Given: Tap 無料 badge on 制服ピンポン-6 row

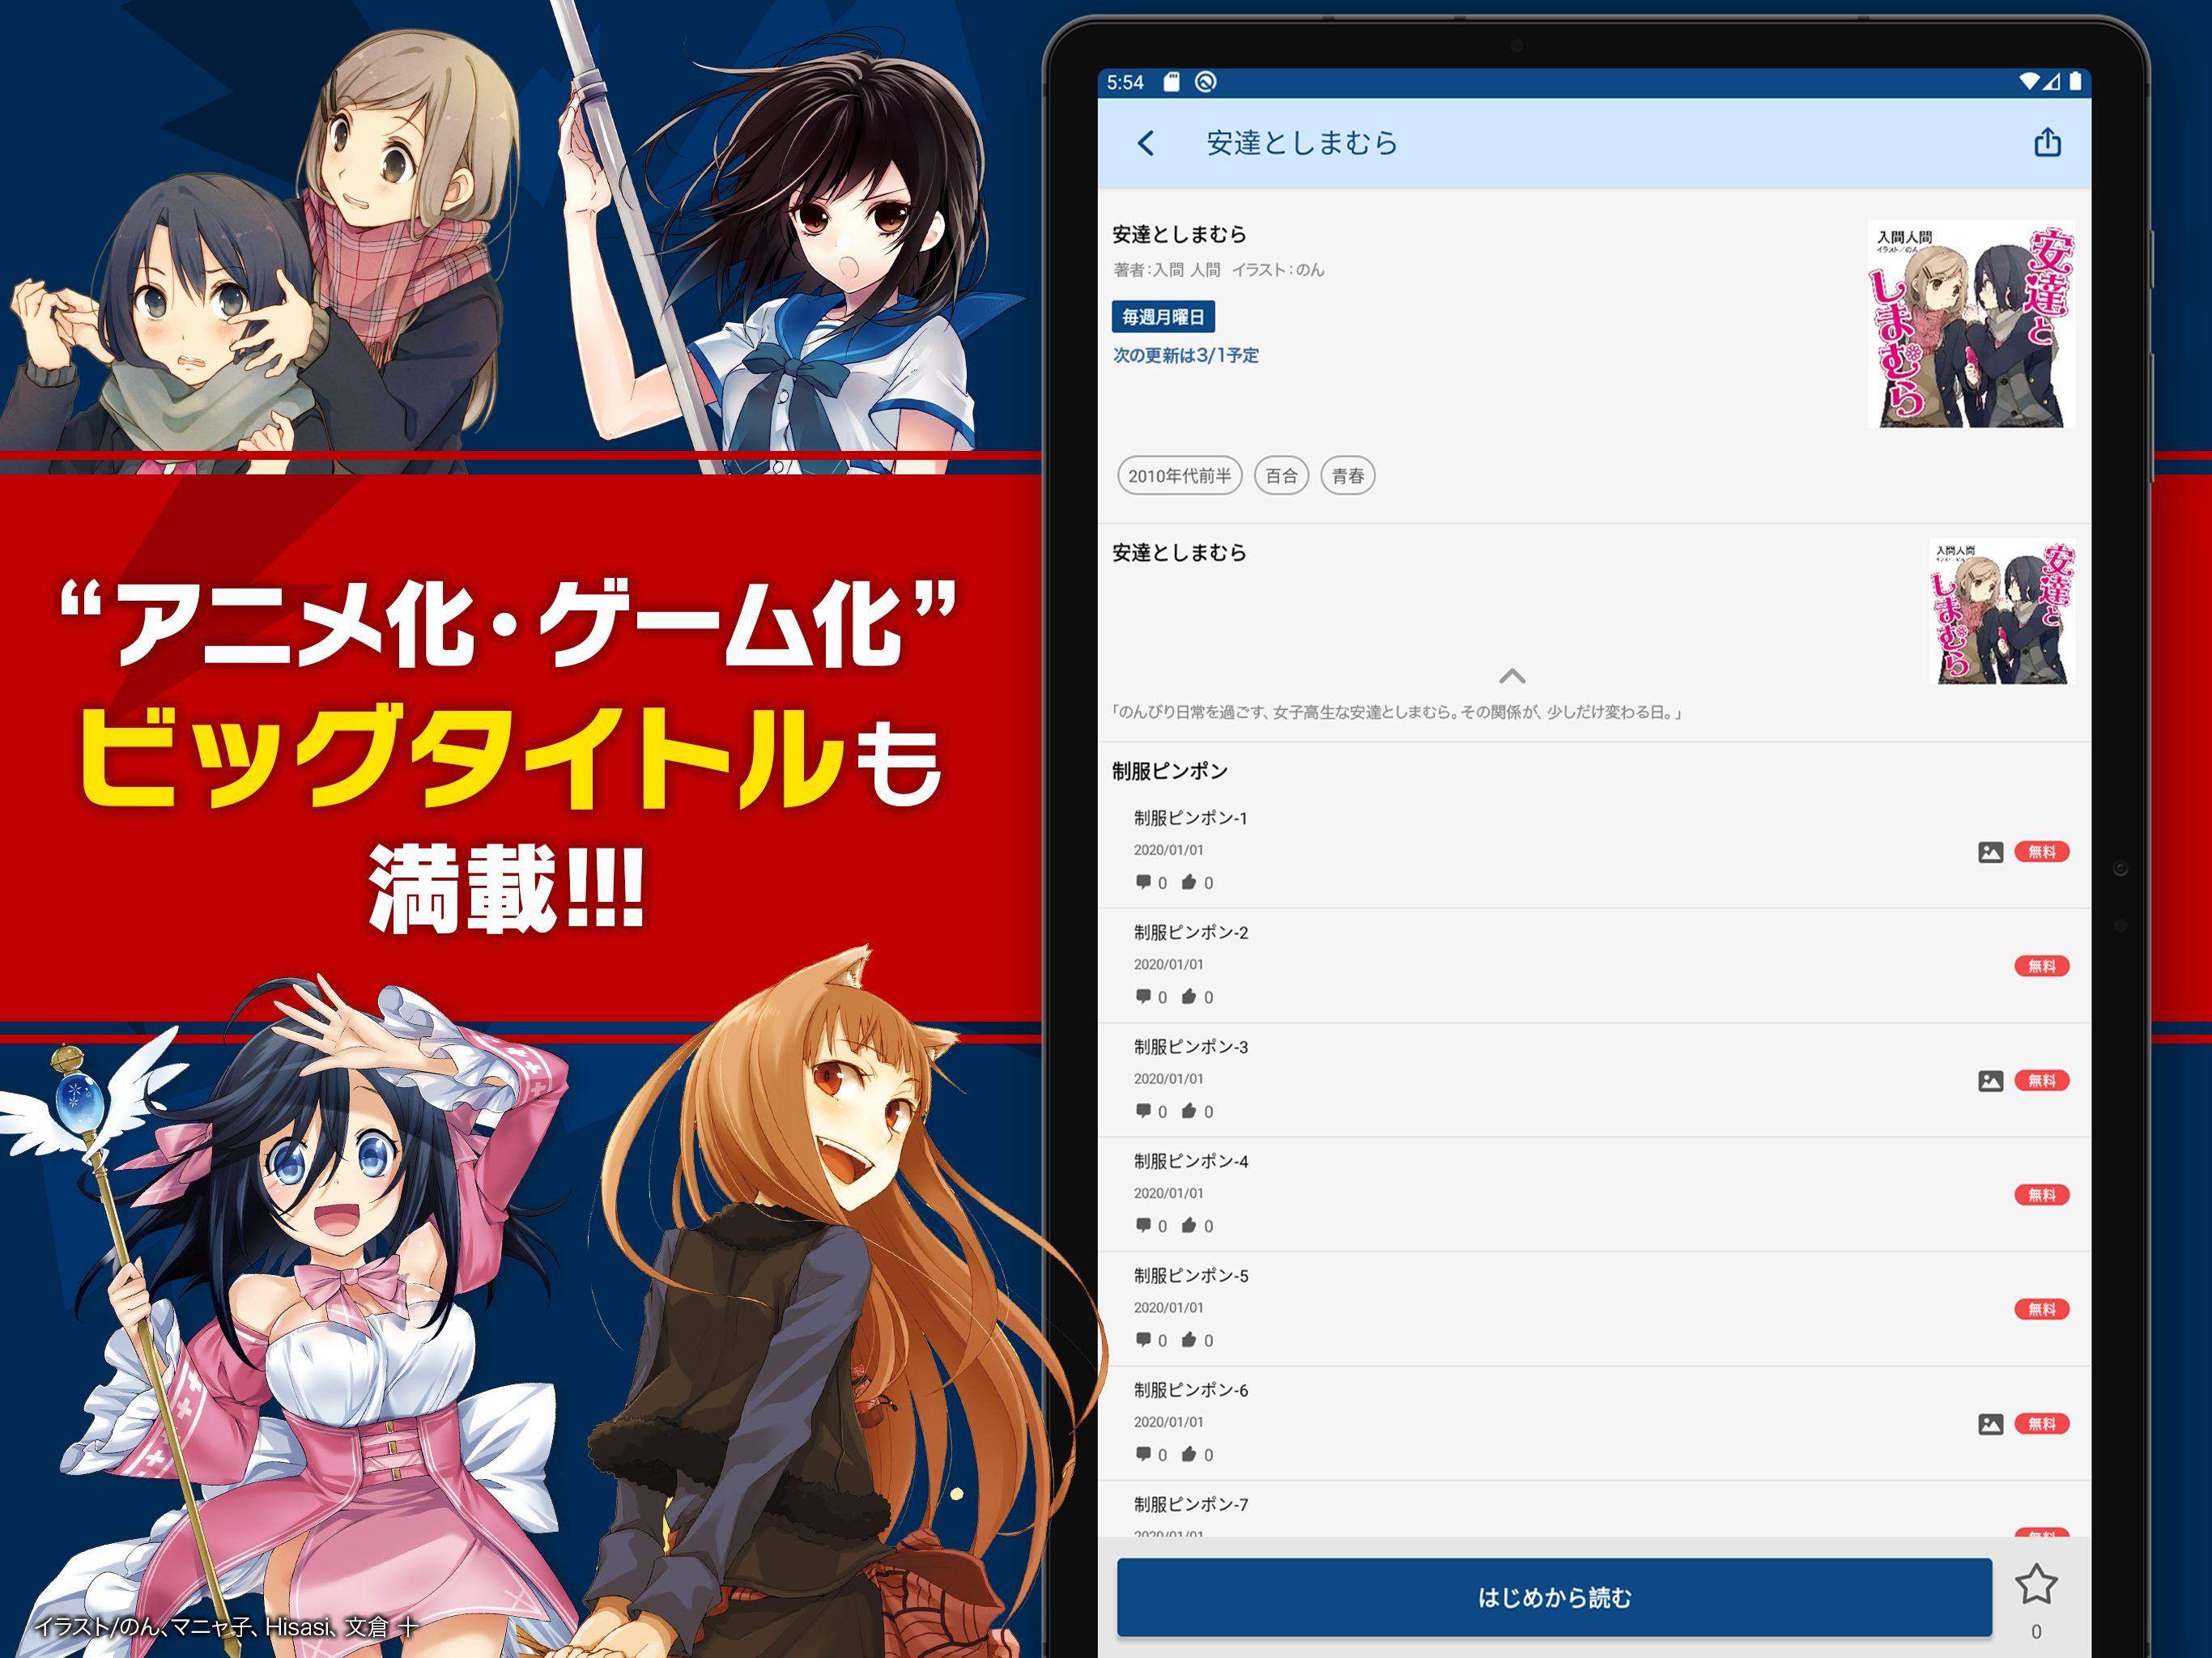Looking at the screenshot, I should [2041, 1424].
